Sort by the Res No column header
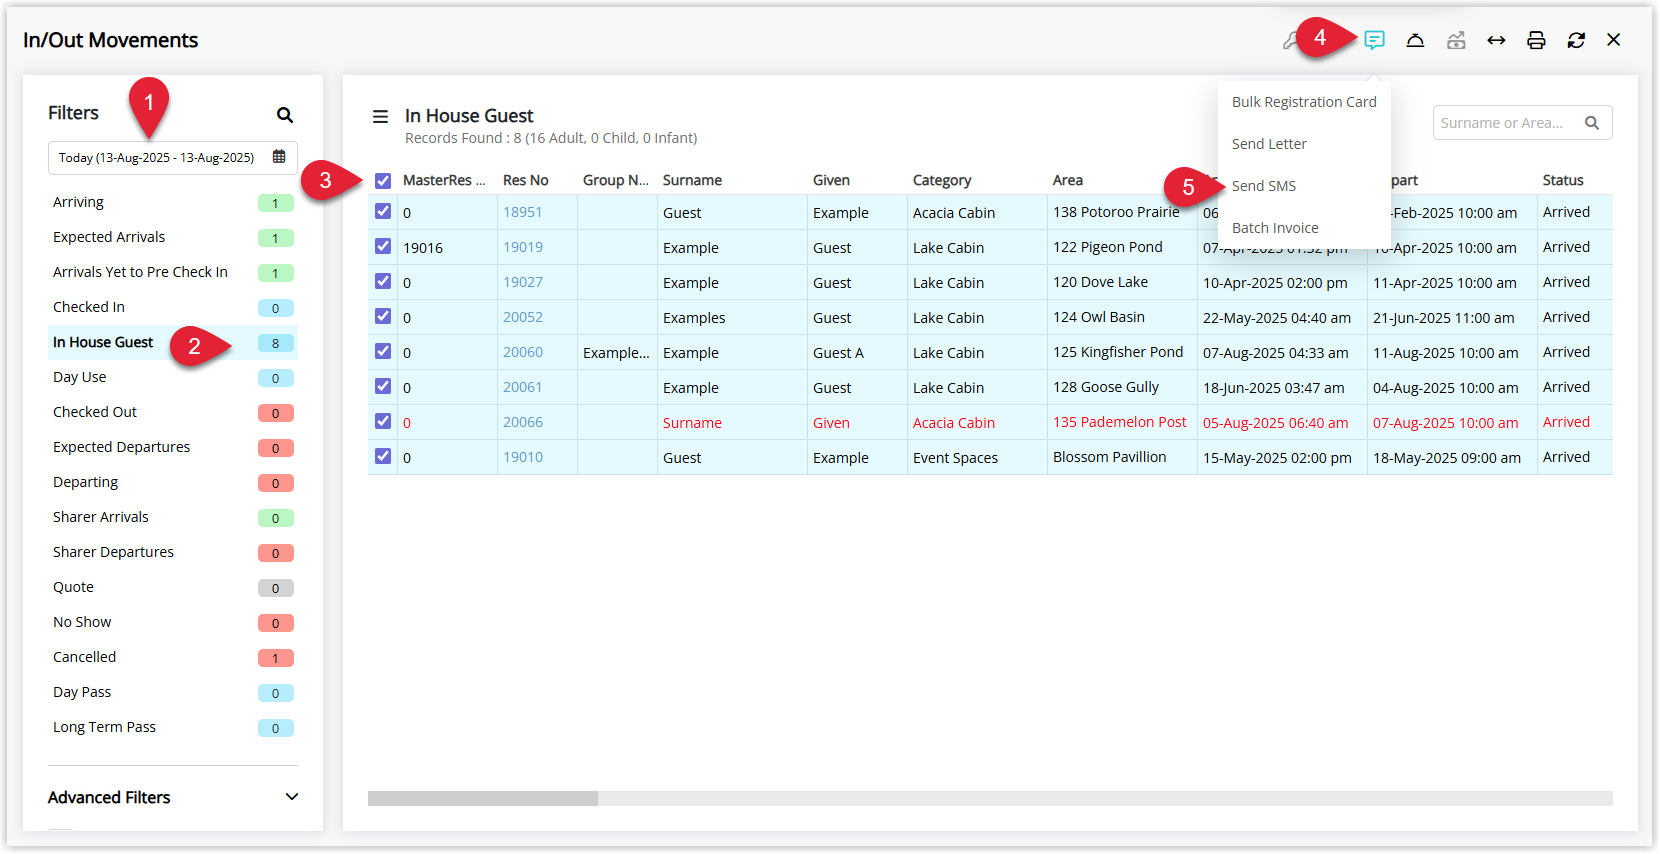 point(526,180)
